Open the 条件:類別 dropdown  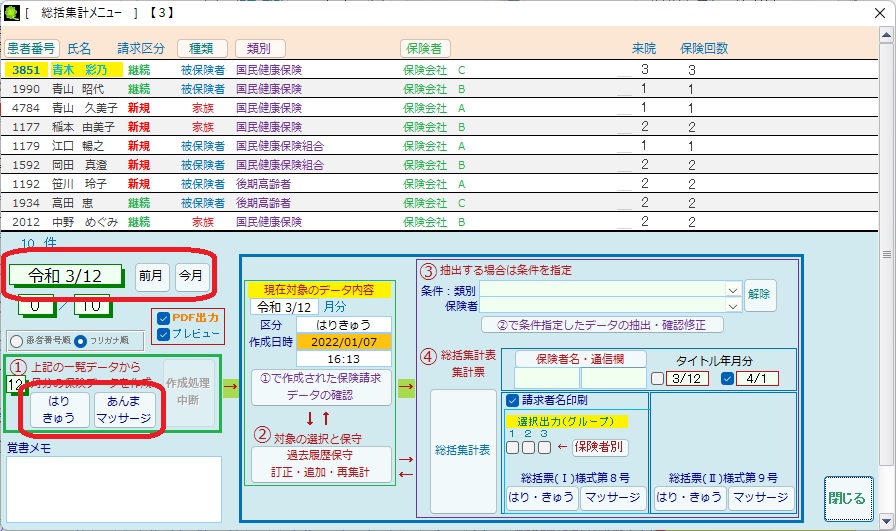click(x=733, y=290)
